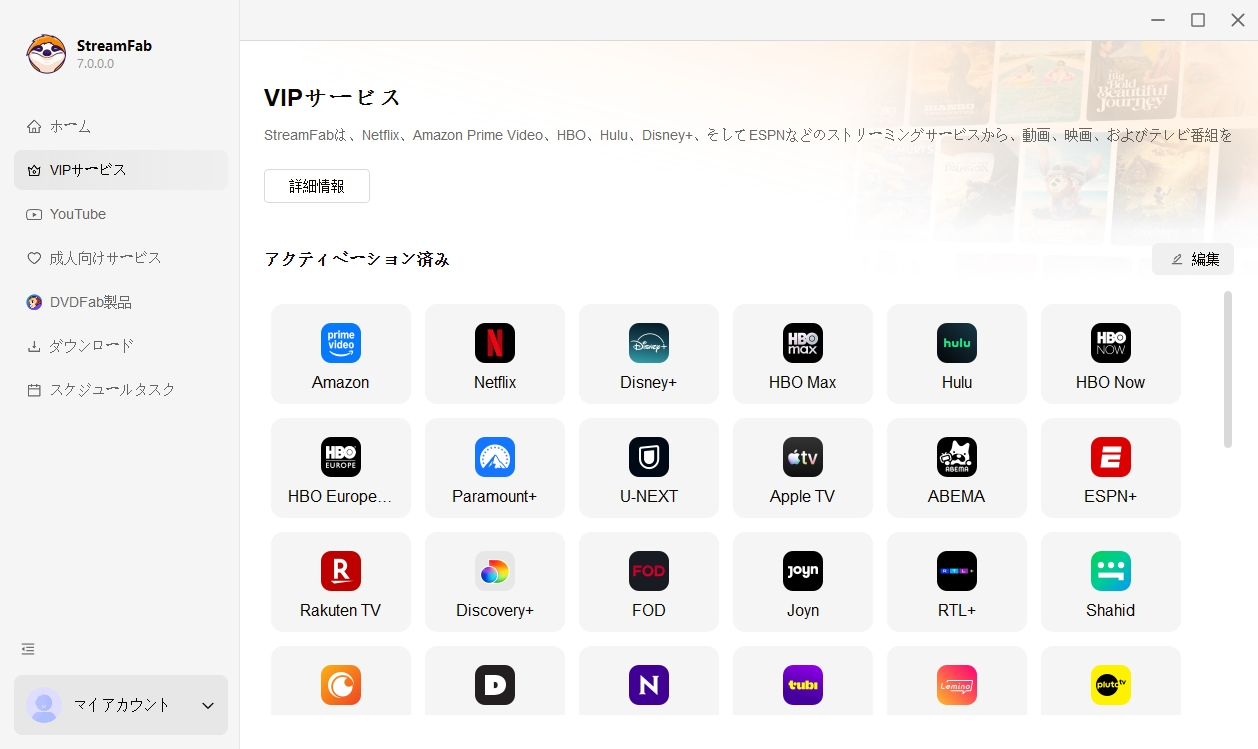Open the Tubi service icon
Image resolution: width=1258 pixels, height=749 pixels.
802,685
